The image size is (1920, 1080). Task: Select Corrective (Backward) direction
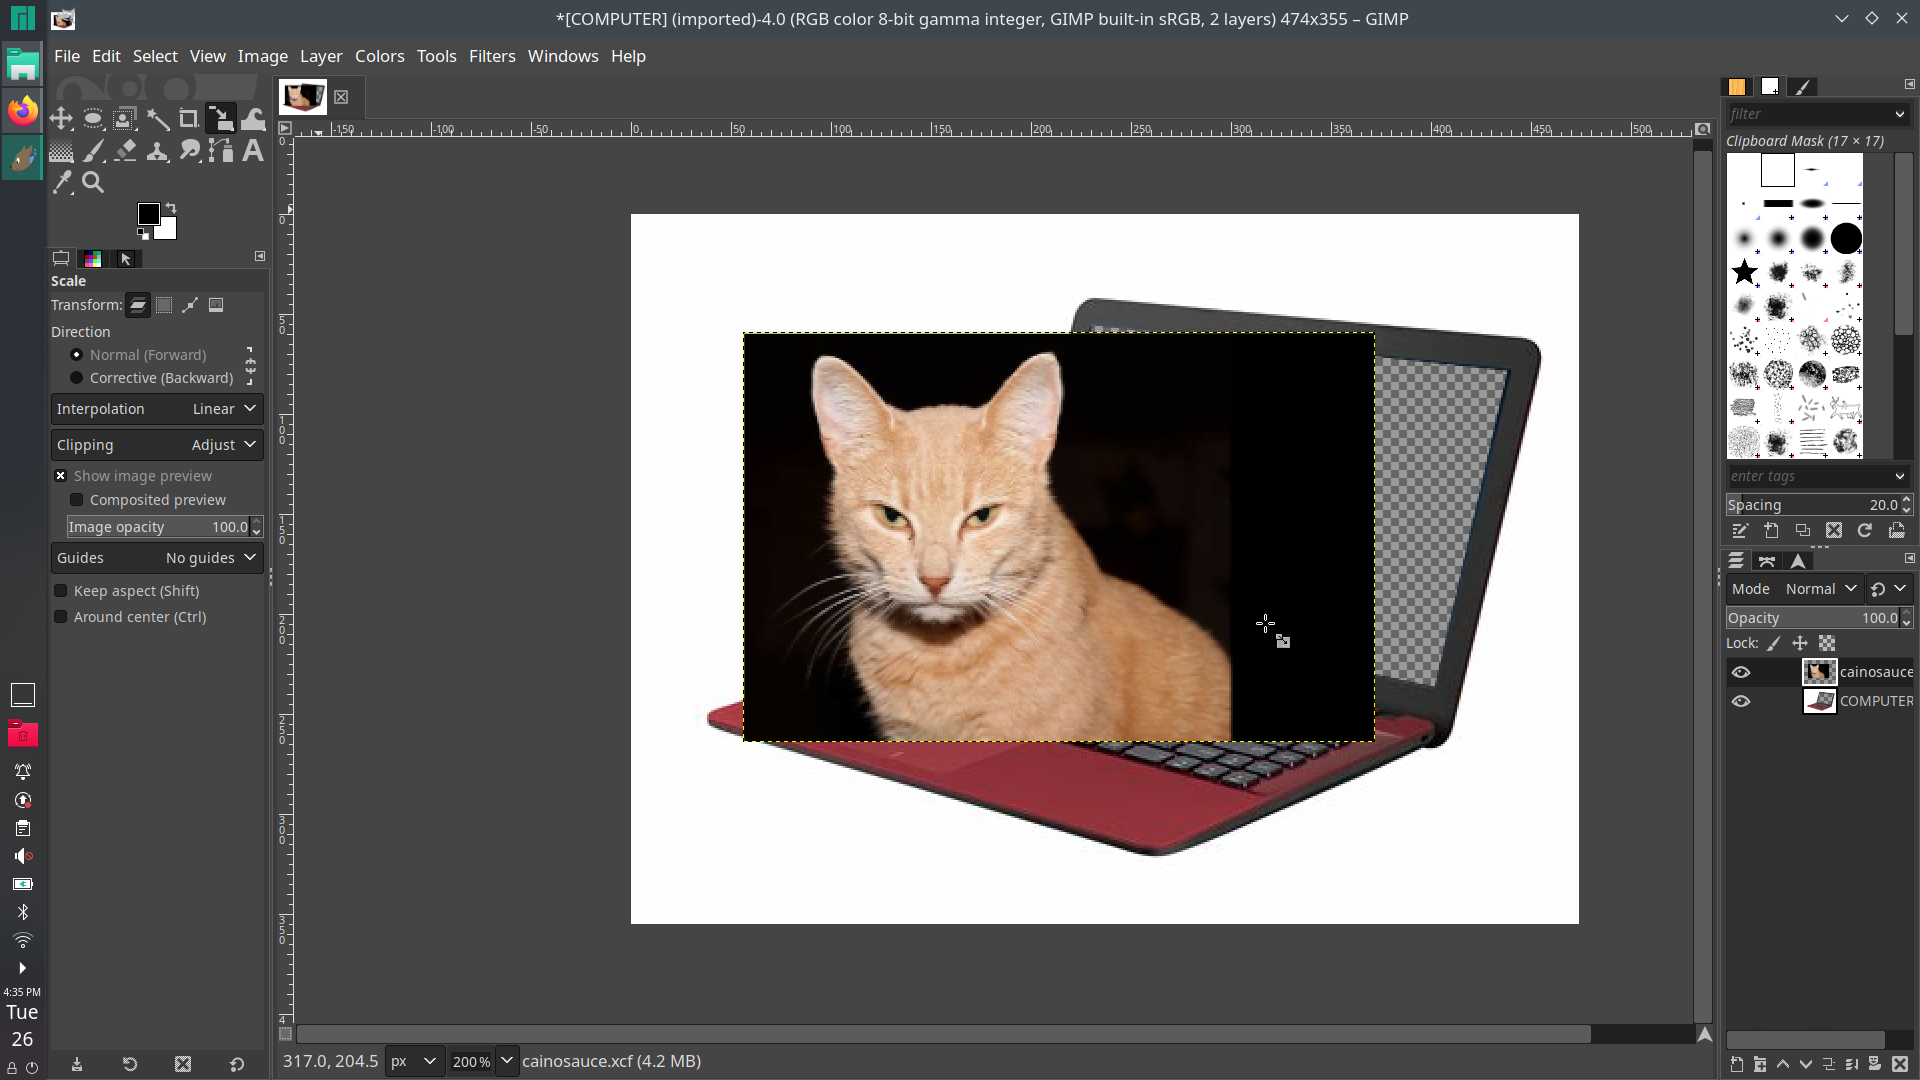coord(77,378)
